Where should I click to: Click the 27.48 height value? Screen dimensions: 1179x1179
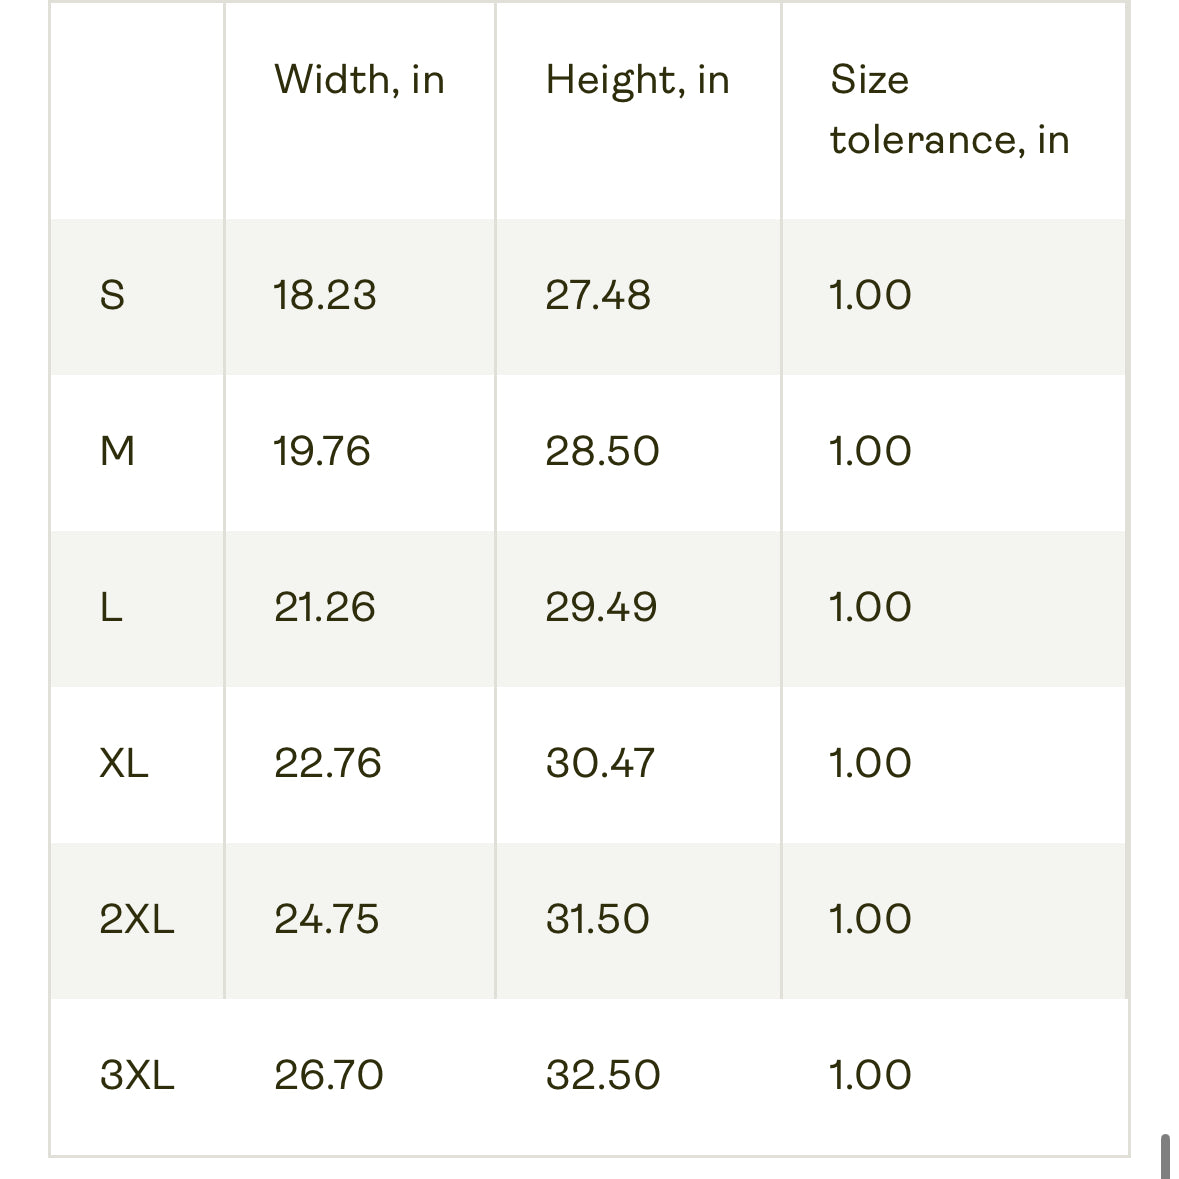coord(598,295)
